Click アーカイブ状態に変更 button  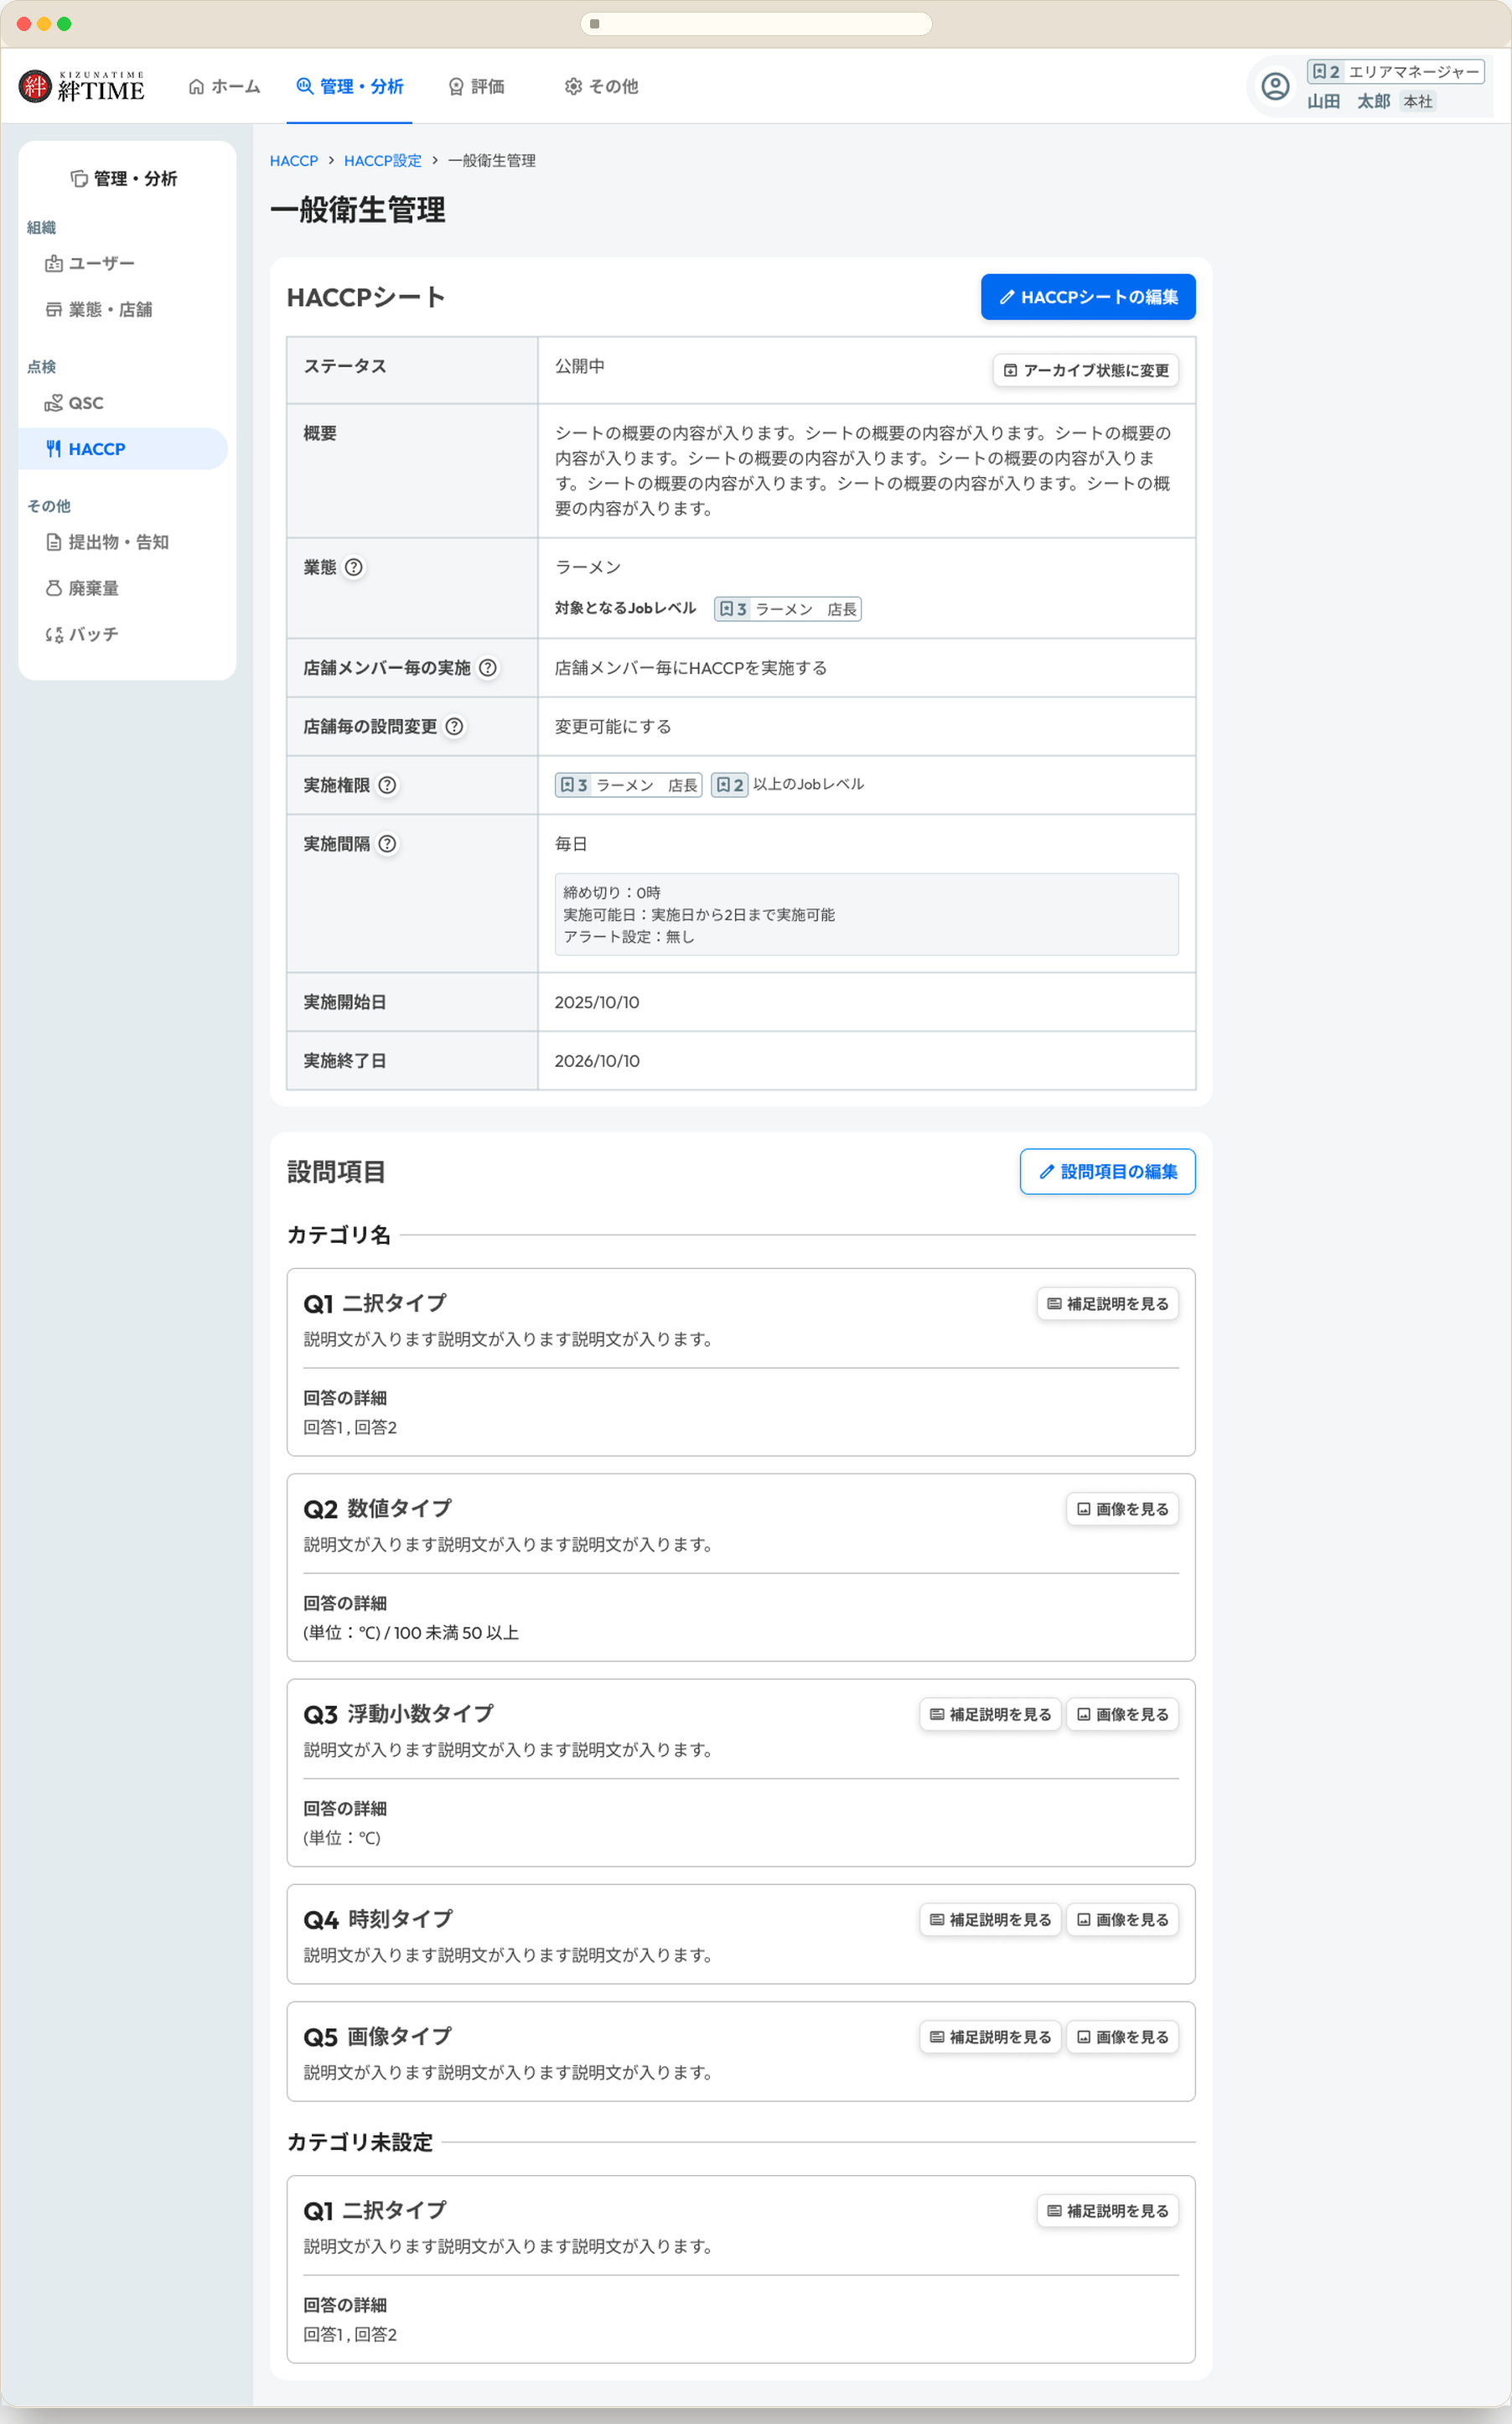coord(1086,371)
